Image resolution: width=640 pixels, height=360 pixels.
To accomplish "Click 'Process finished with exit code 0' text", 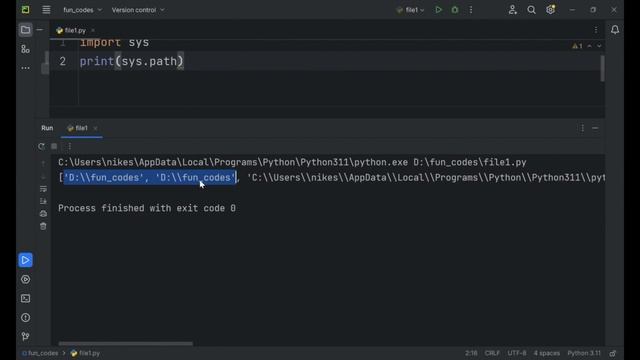I will point(147,209).
